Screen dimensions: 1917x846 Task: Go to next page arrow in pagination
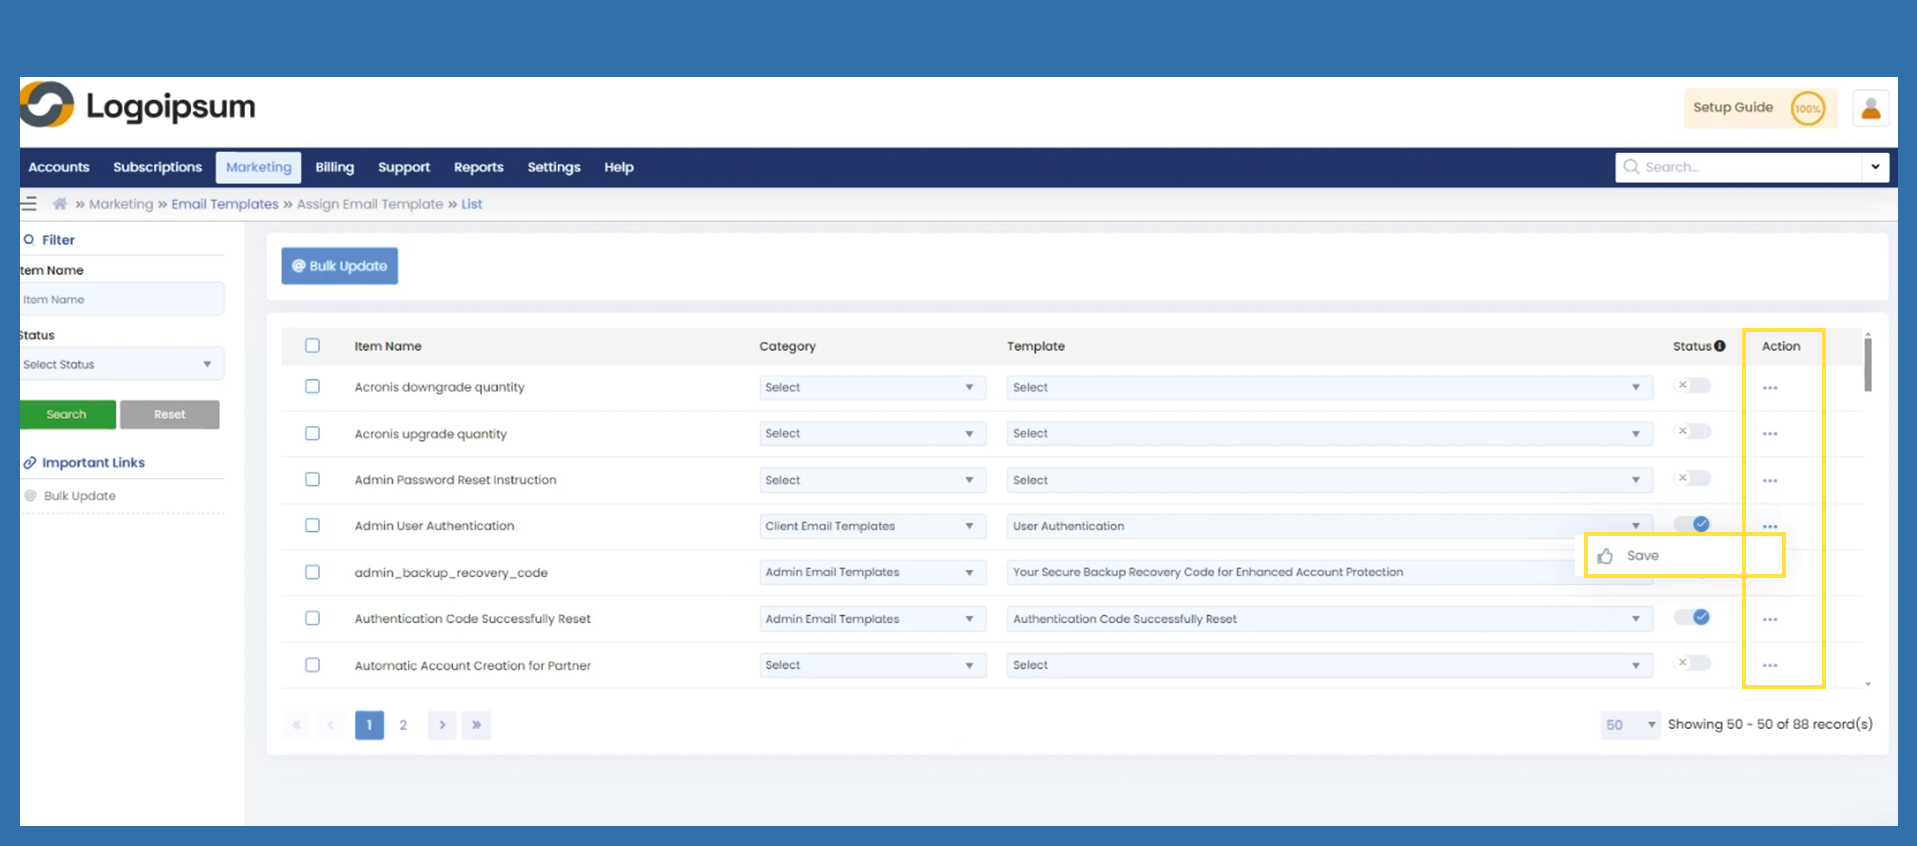(442, 725)
